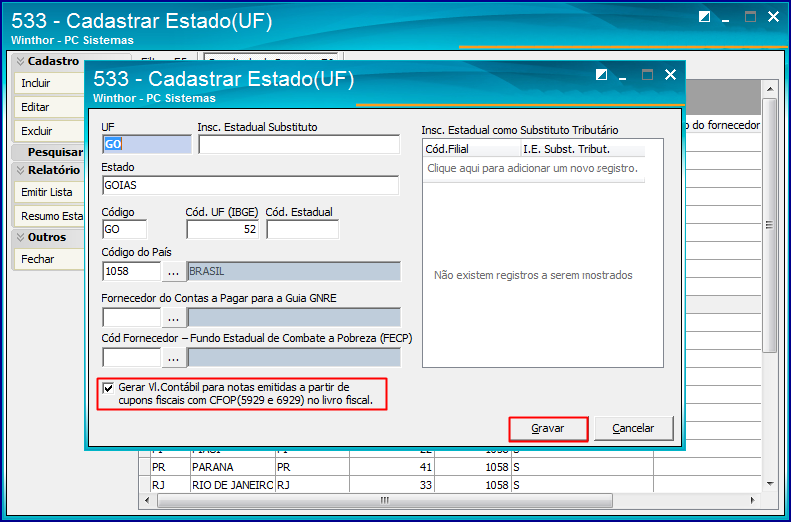The width and height of the screenshot is (791, 522).
Task: Open FECP supplier lookup ellipsis button
Action: (x=174, y=358)
